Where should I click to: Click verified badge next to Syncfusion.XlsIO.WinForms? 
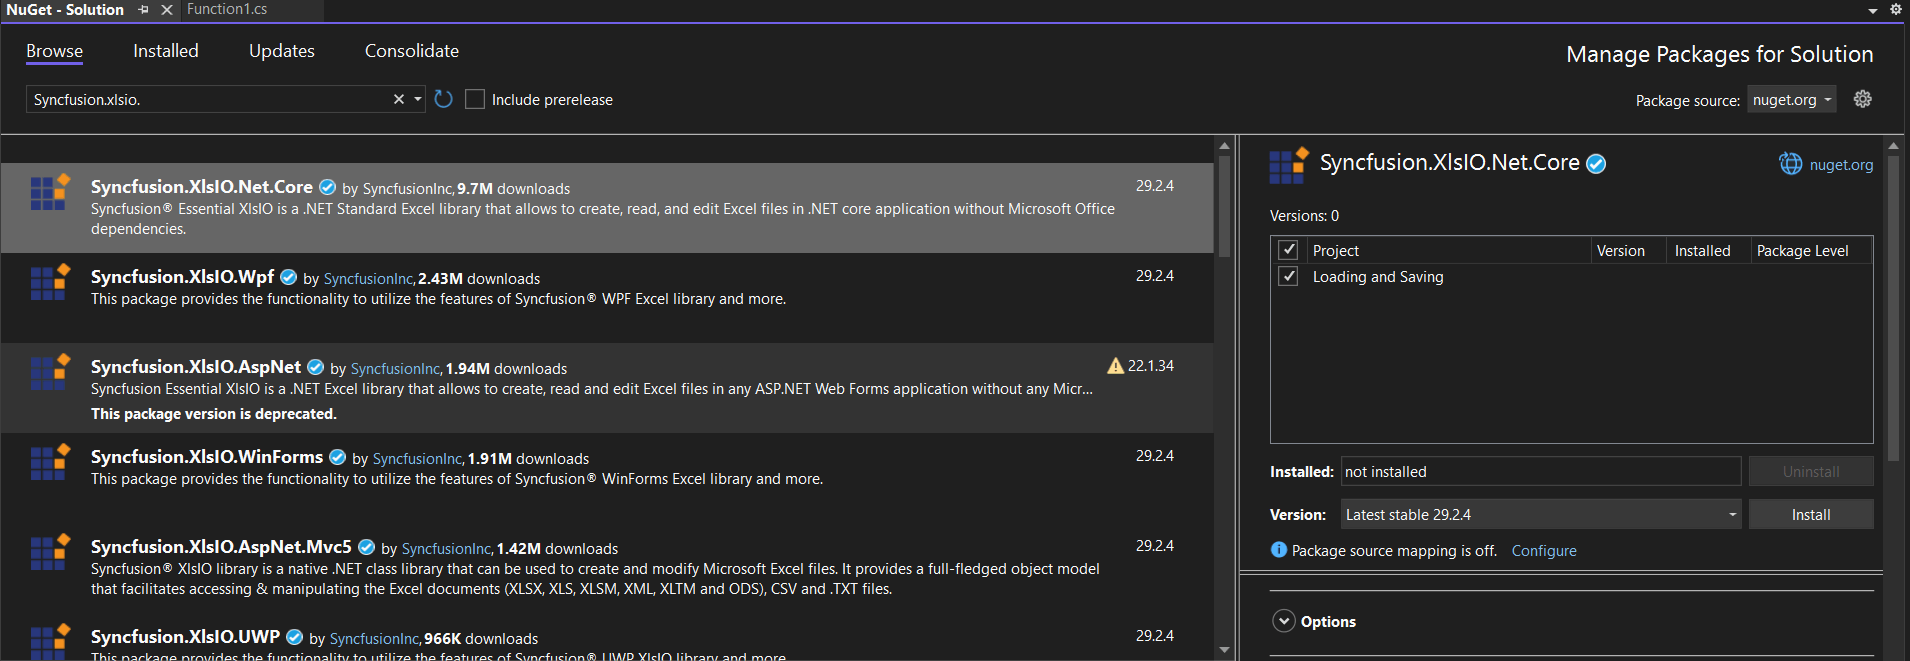click(337, 457)
